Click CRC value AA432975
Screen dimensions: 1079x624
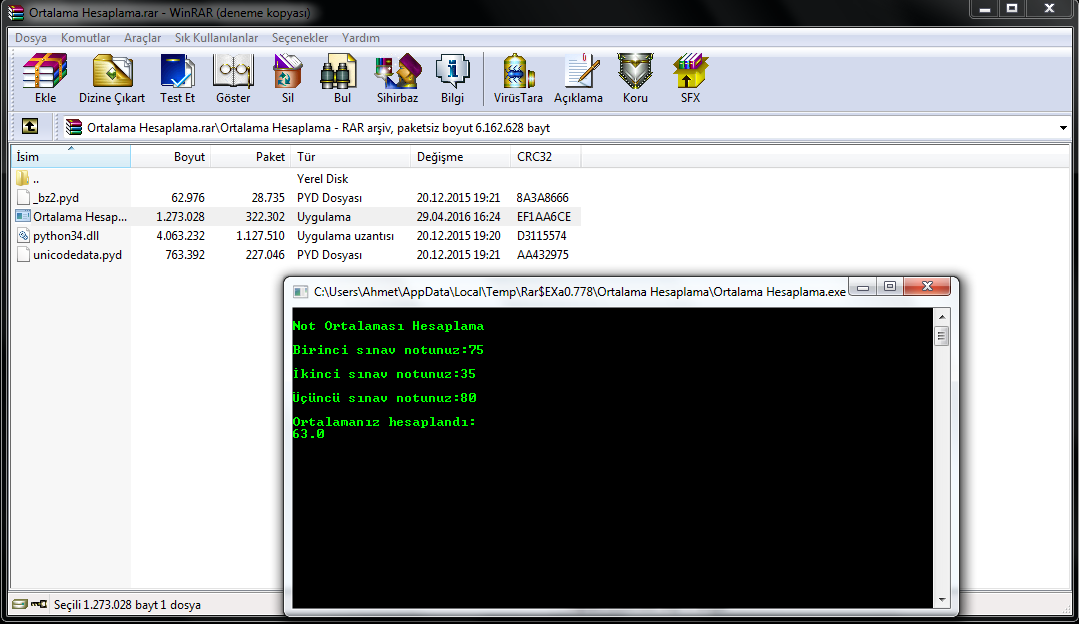[x=543, y=255]
